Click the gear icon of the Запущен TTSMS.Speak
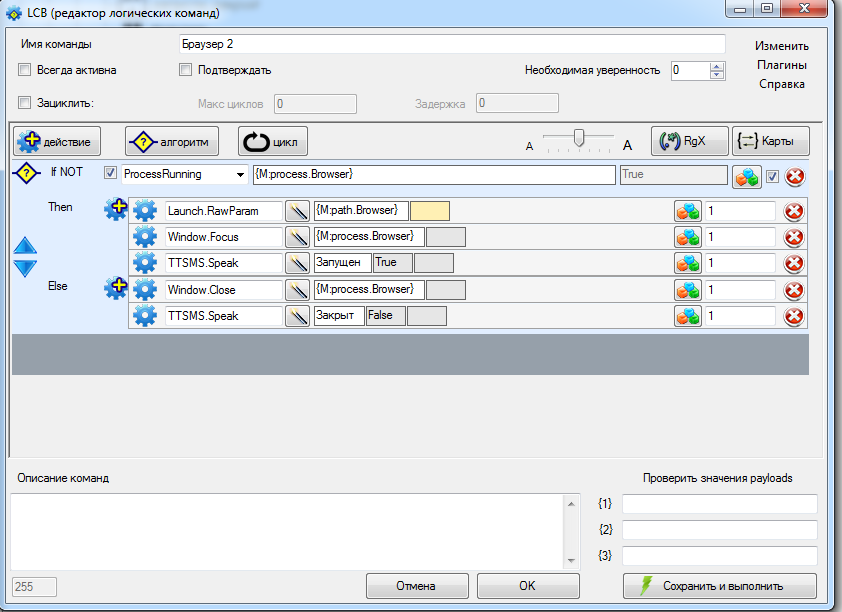Viewport: 842px width, 612px height. point(145,263)
